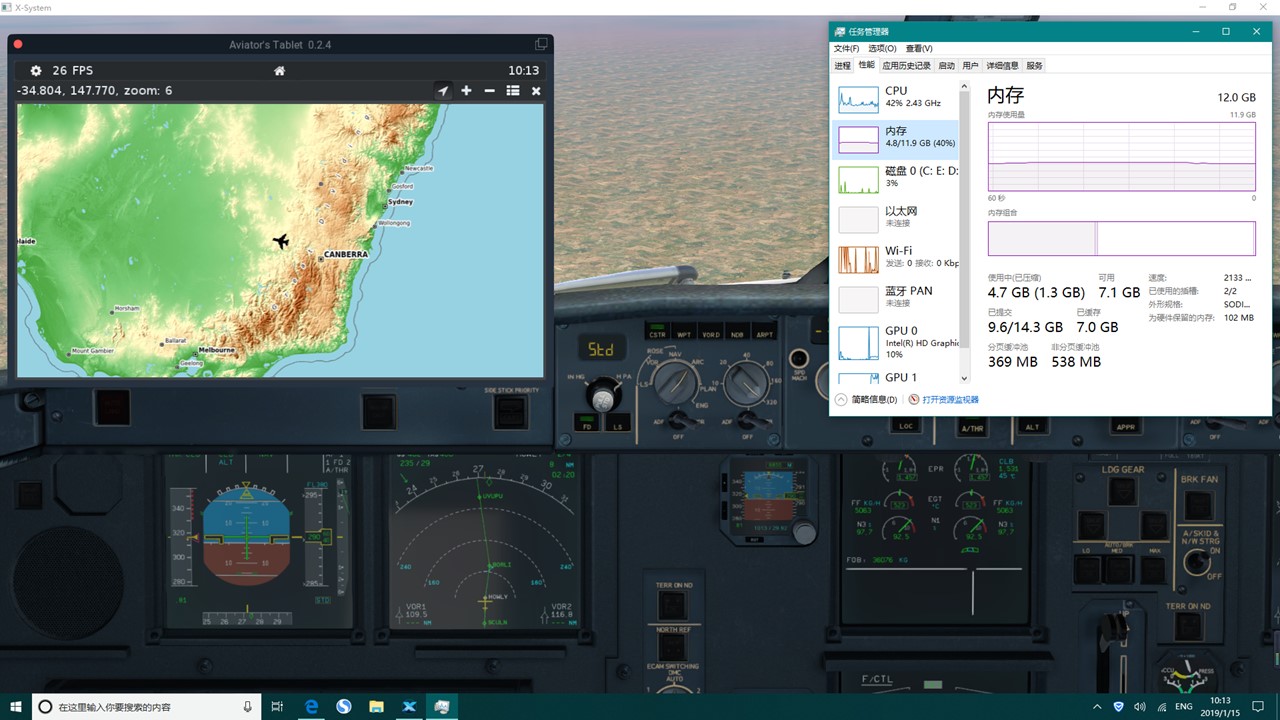Toggle follow-aircraft arrow on the map
This screenshot has height=720, width=1280.
click(x=443, y=91)
